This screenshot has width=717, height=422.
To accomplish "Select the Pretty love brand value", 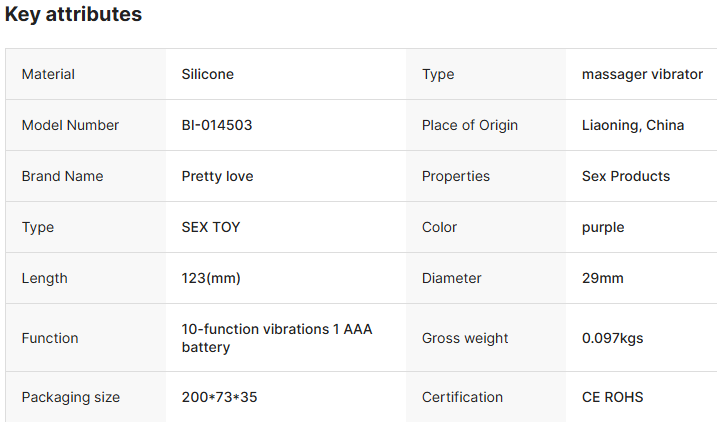I will point(217,176).
